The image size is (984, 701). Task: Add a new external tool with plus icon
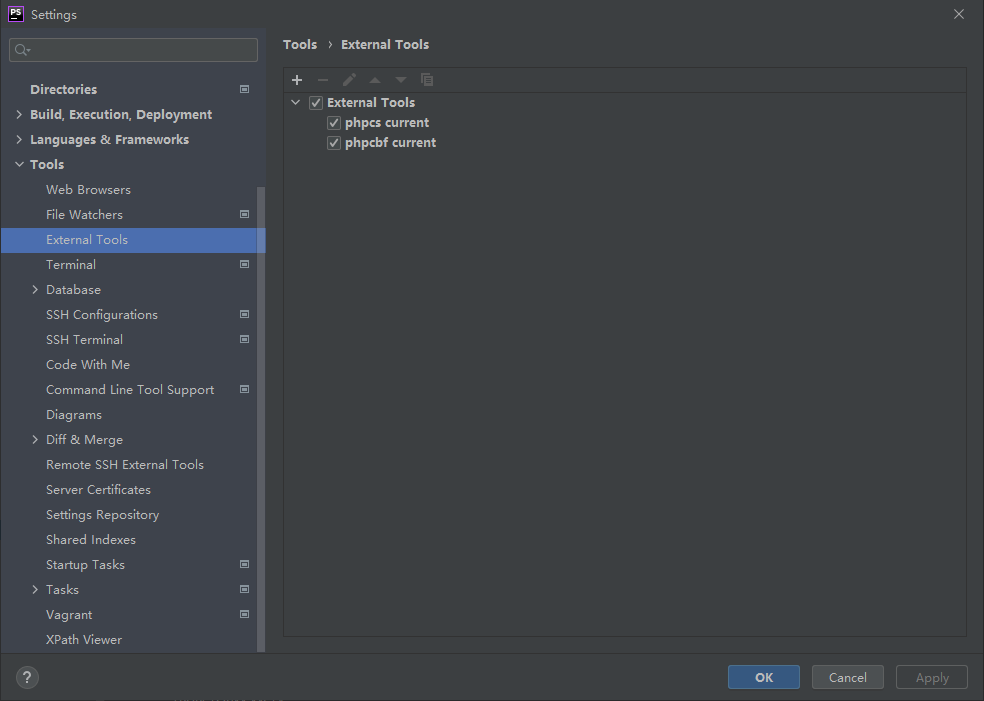tap(297, 80)
